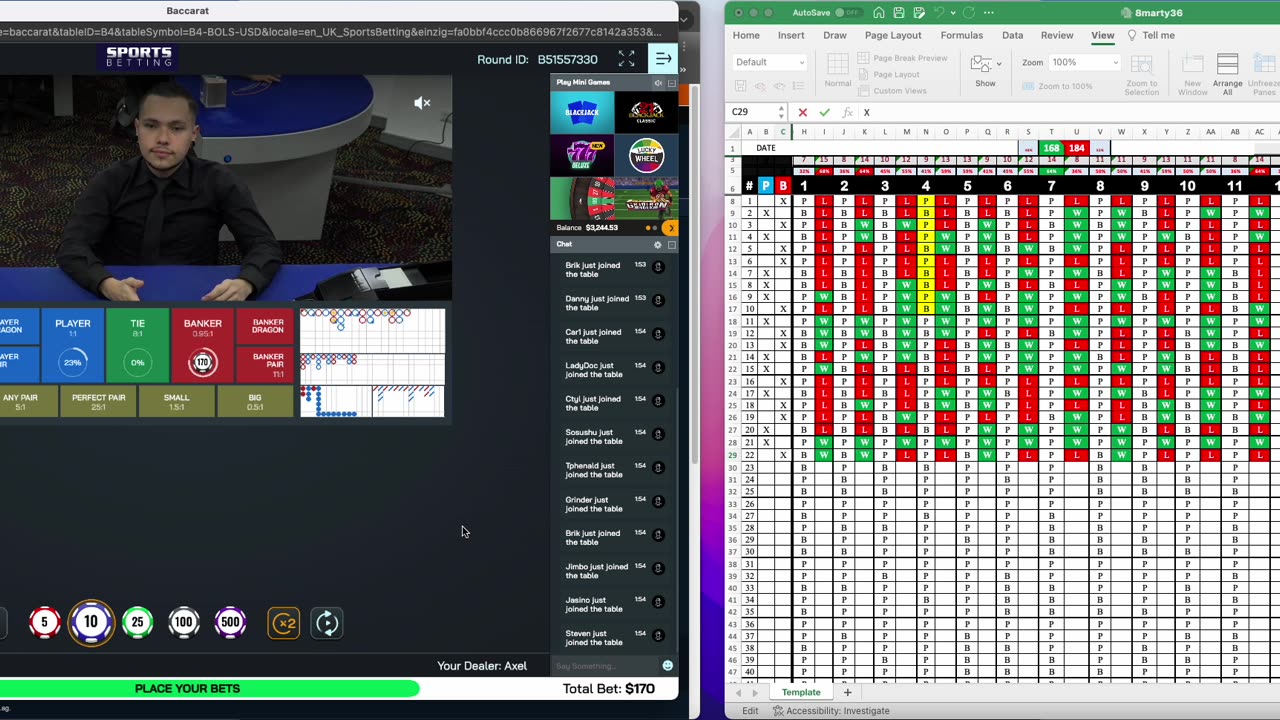Click user icon next to Steven's message
The height and width of the screenshot is (720, 1280).
tap(658, 635)
